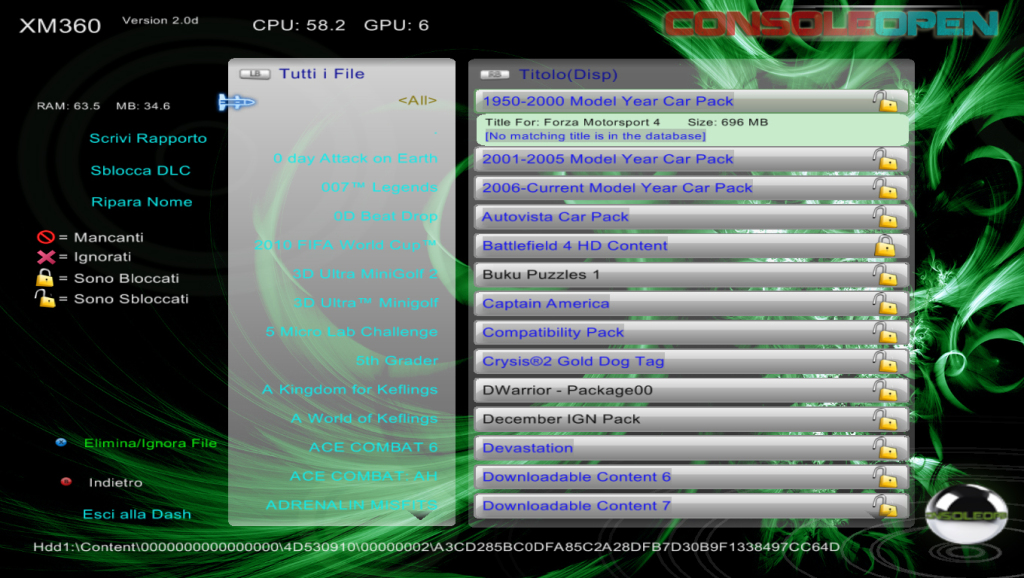Click the Sono Bloccati closed padlock icon
Viewport: 1024px width, 578px height.
pos(44,278)
